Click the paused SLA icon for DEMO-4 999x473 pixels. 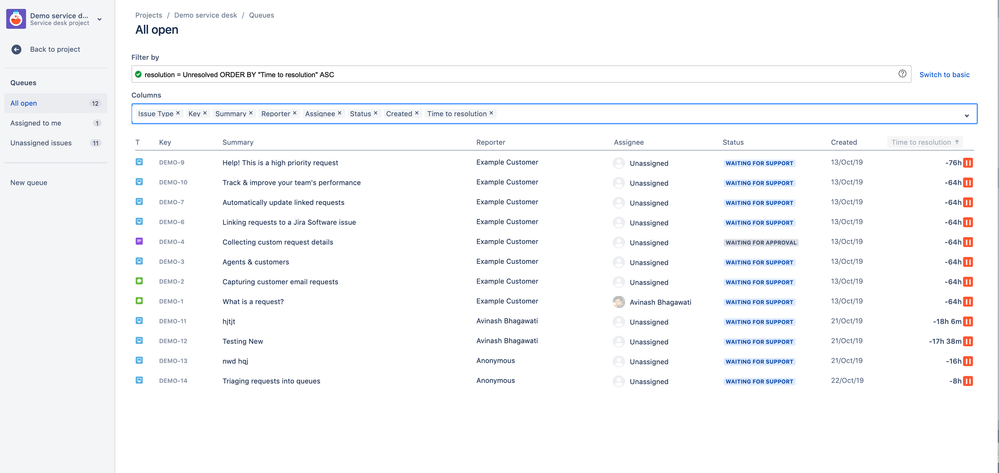(968, 242)
